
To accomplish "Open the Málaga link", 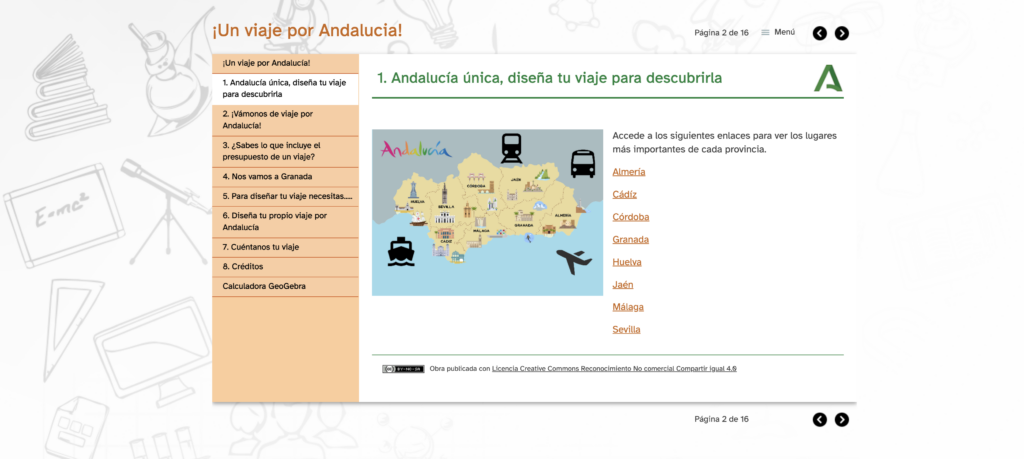I will (x=628, y=307).
